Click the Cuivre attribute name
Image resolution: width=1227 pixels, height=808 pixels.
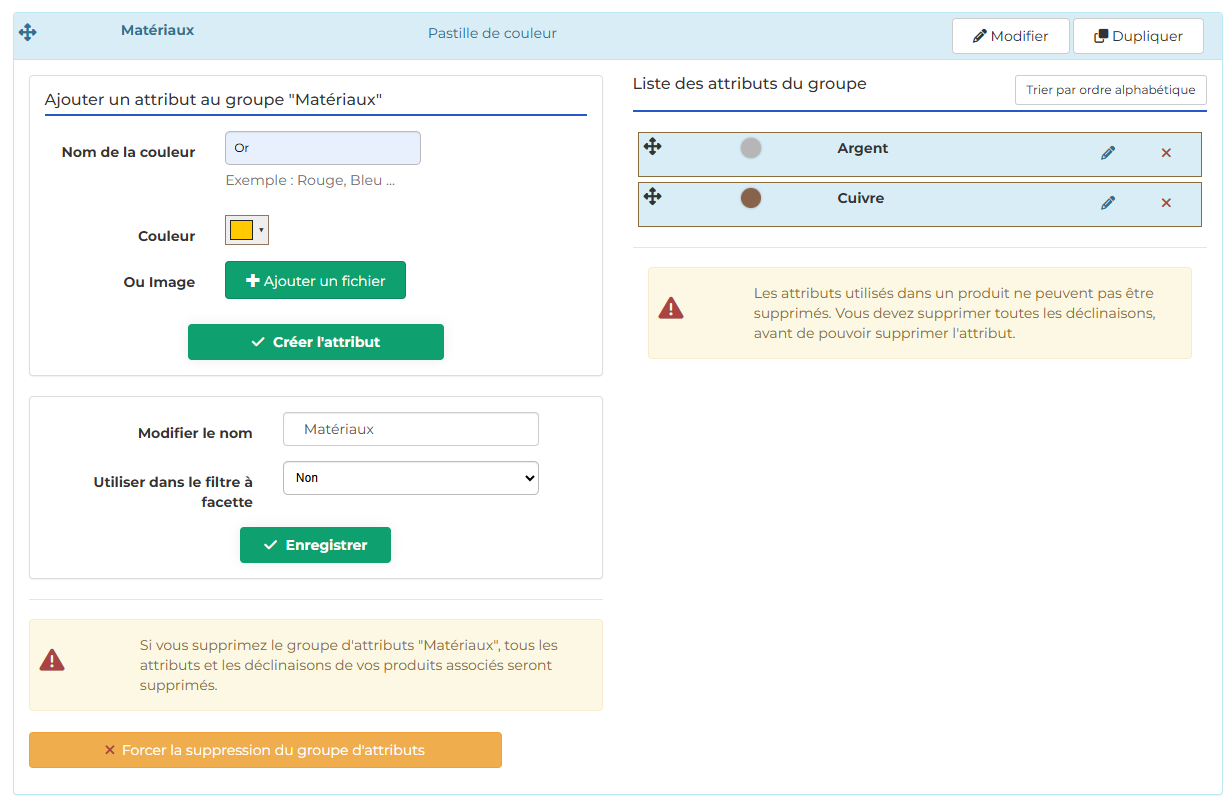coord(861,198)
